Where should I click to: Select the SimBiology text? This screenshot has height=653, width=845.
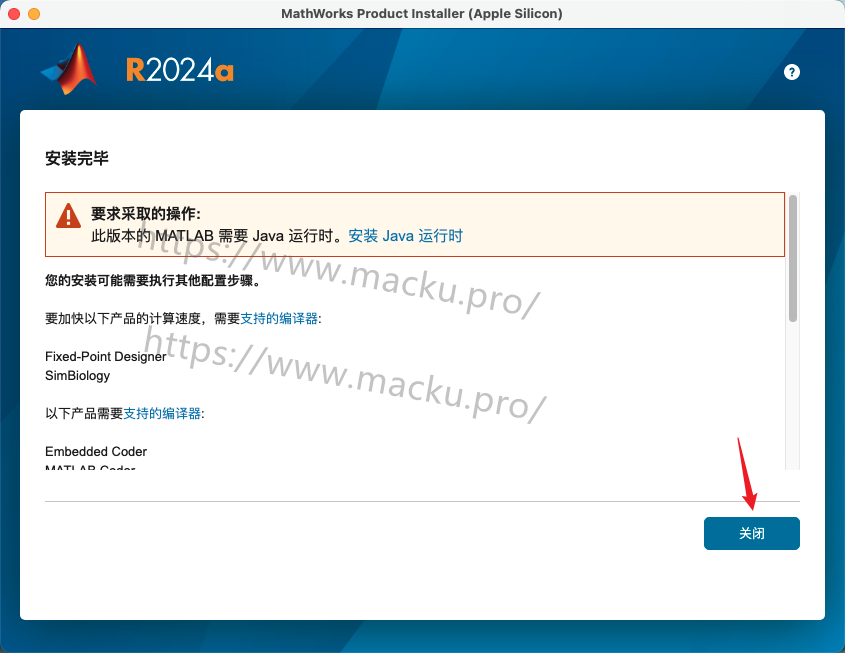(x=78, y=376)
